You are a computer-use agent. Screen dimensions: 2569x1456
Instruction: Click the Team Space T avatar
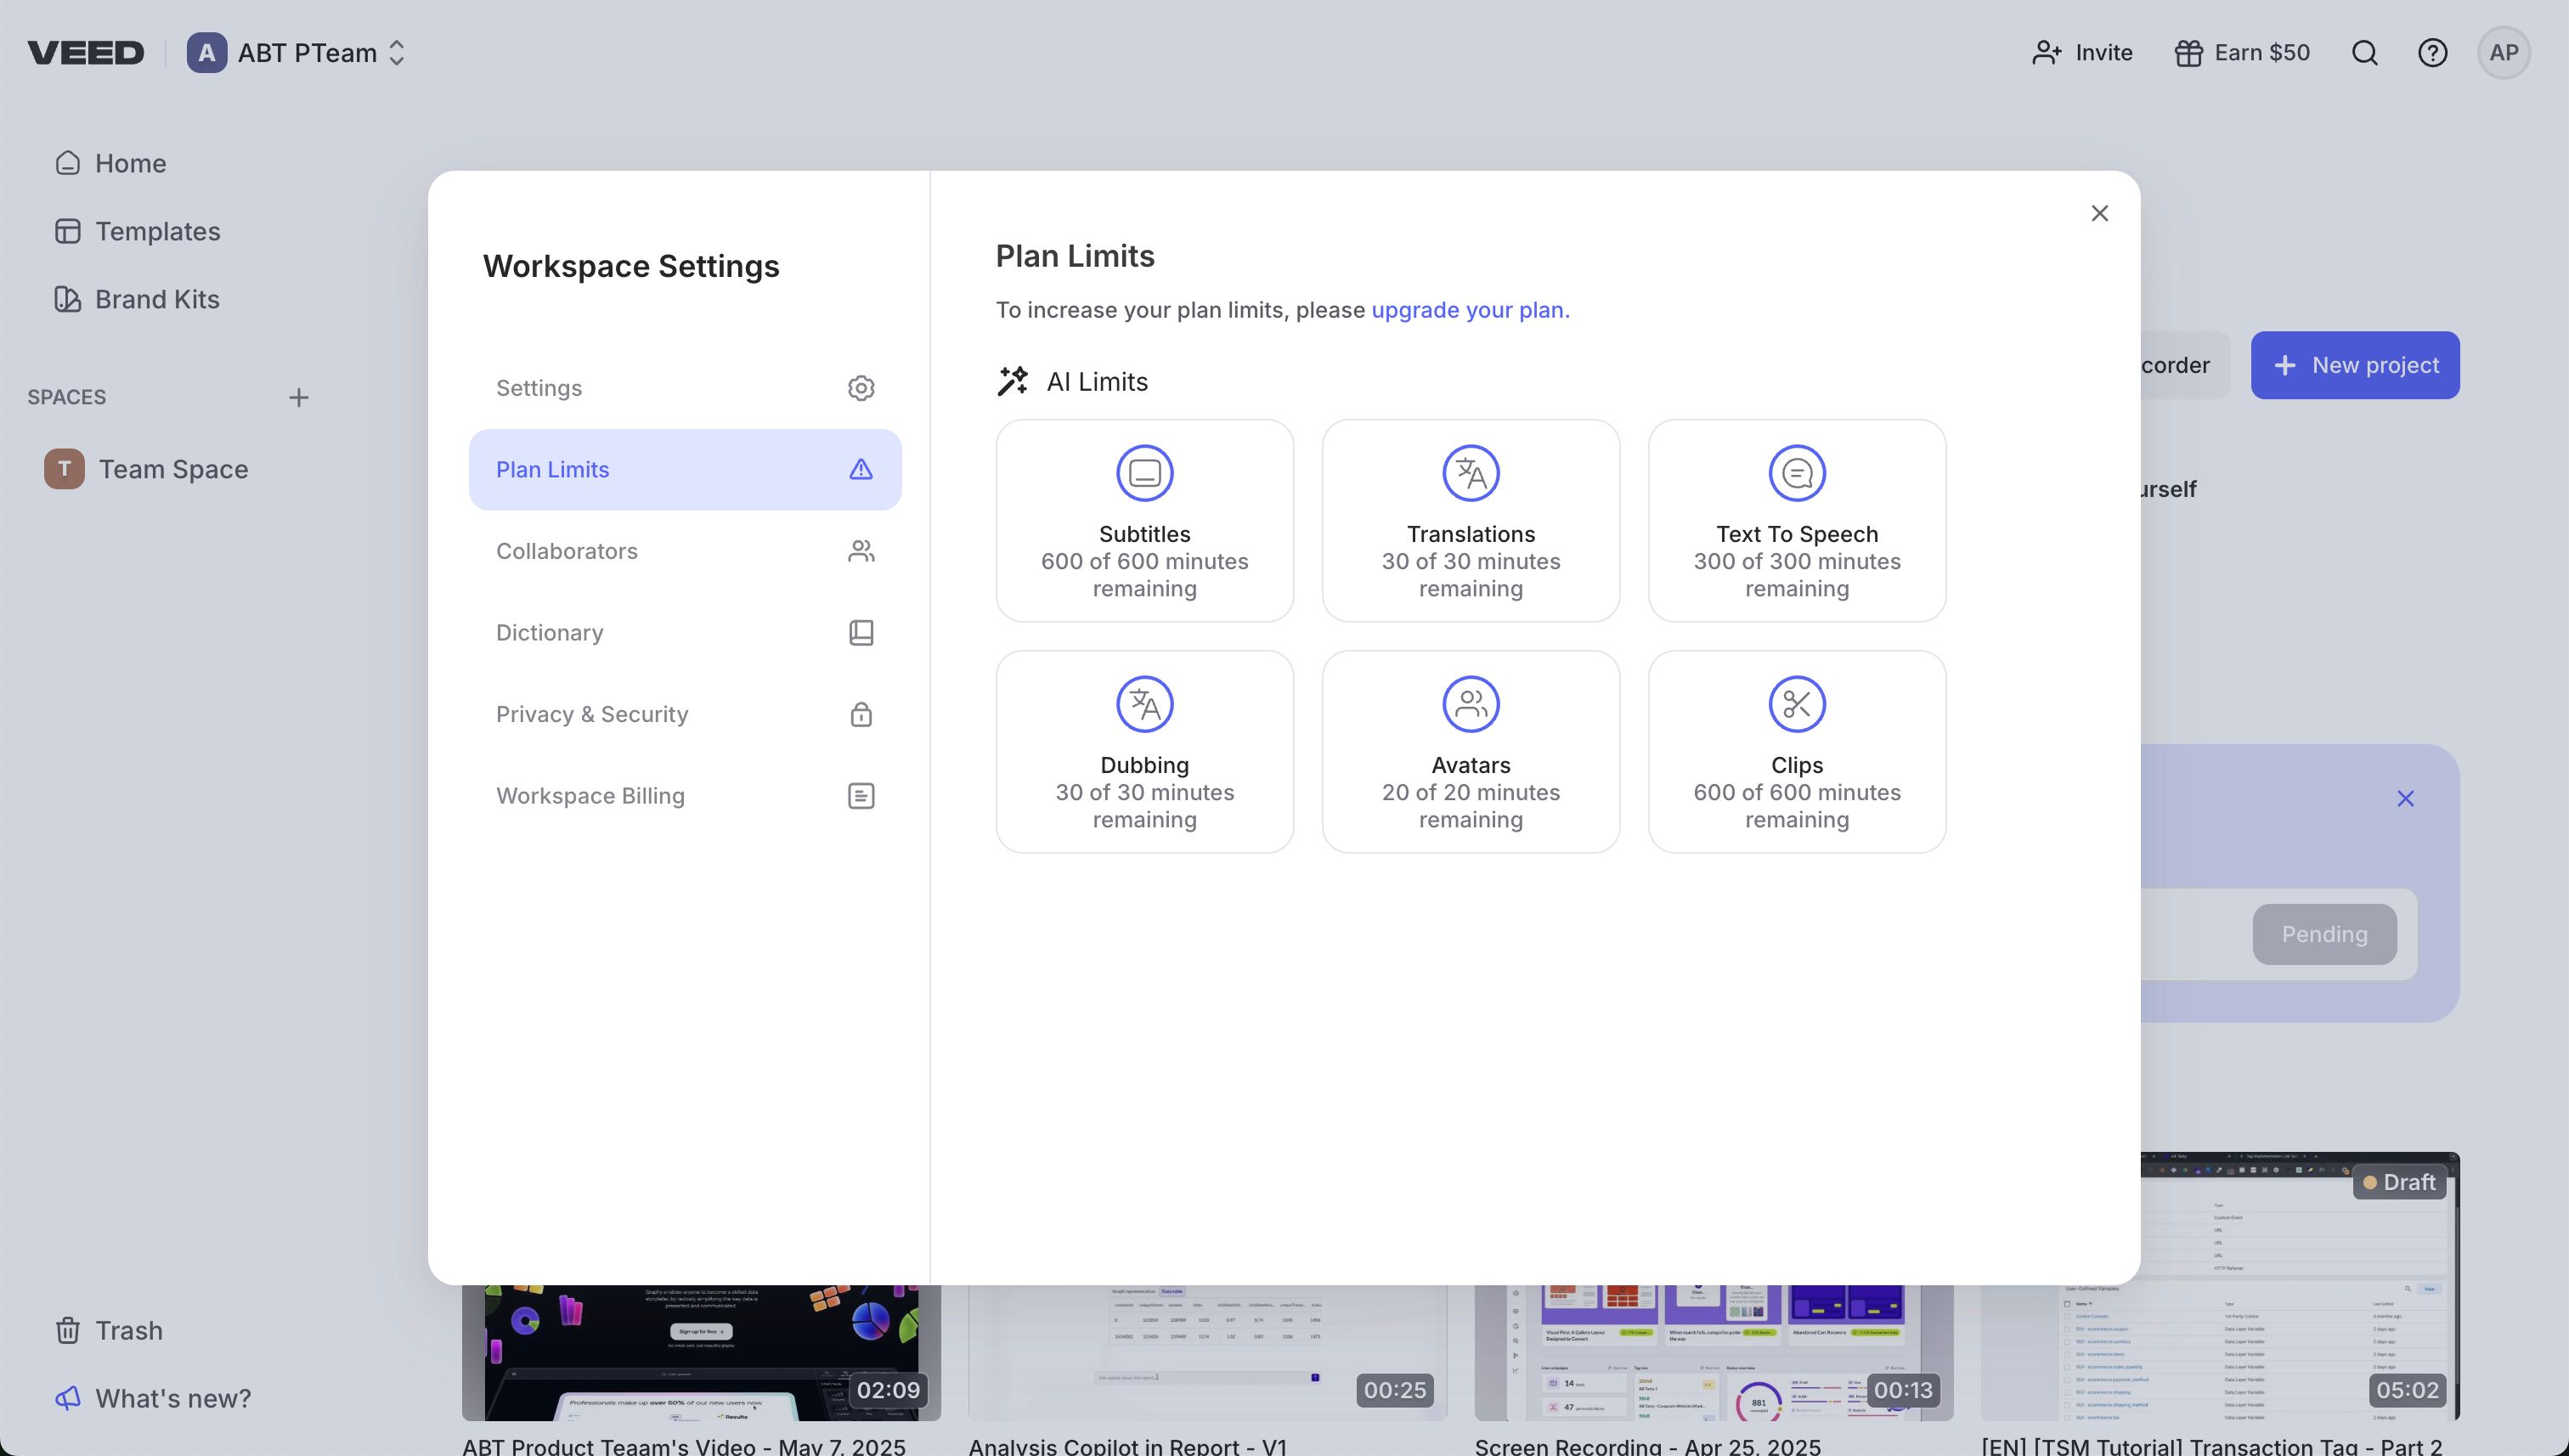(x=64, y=469)
